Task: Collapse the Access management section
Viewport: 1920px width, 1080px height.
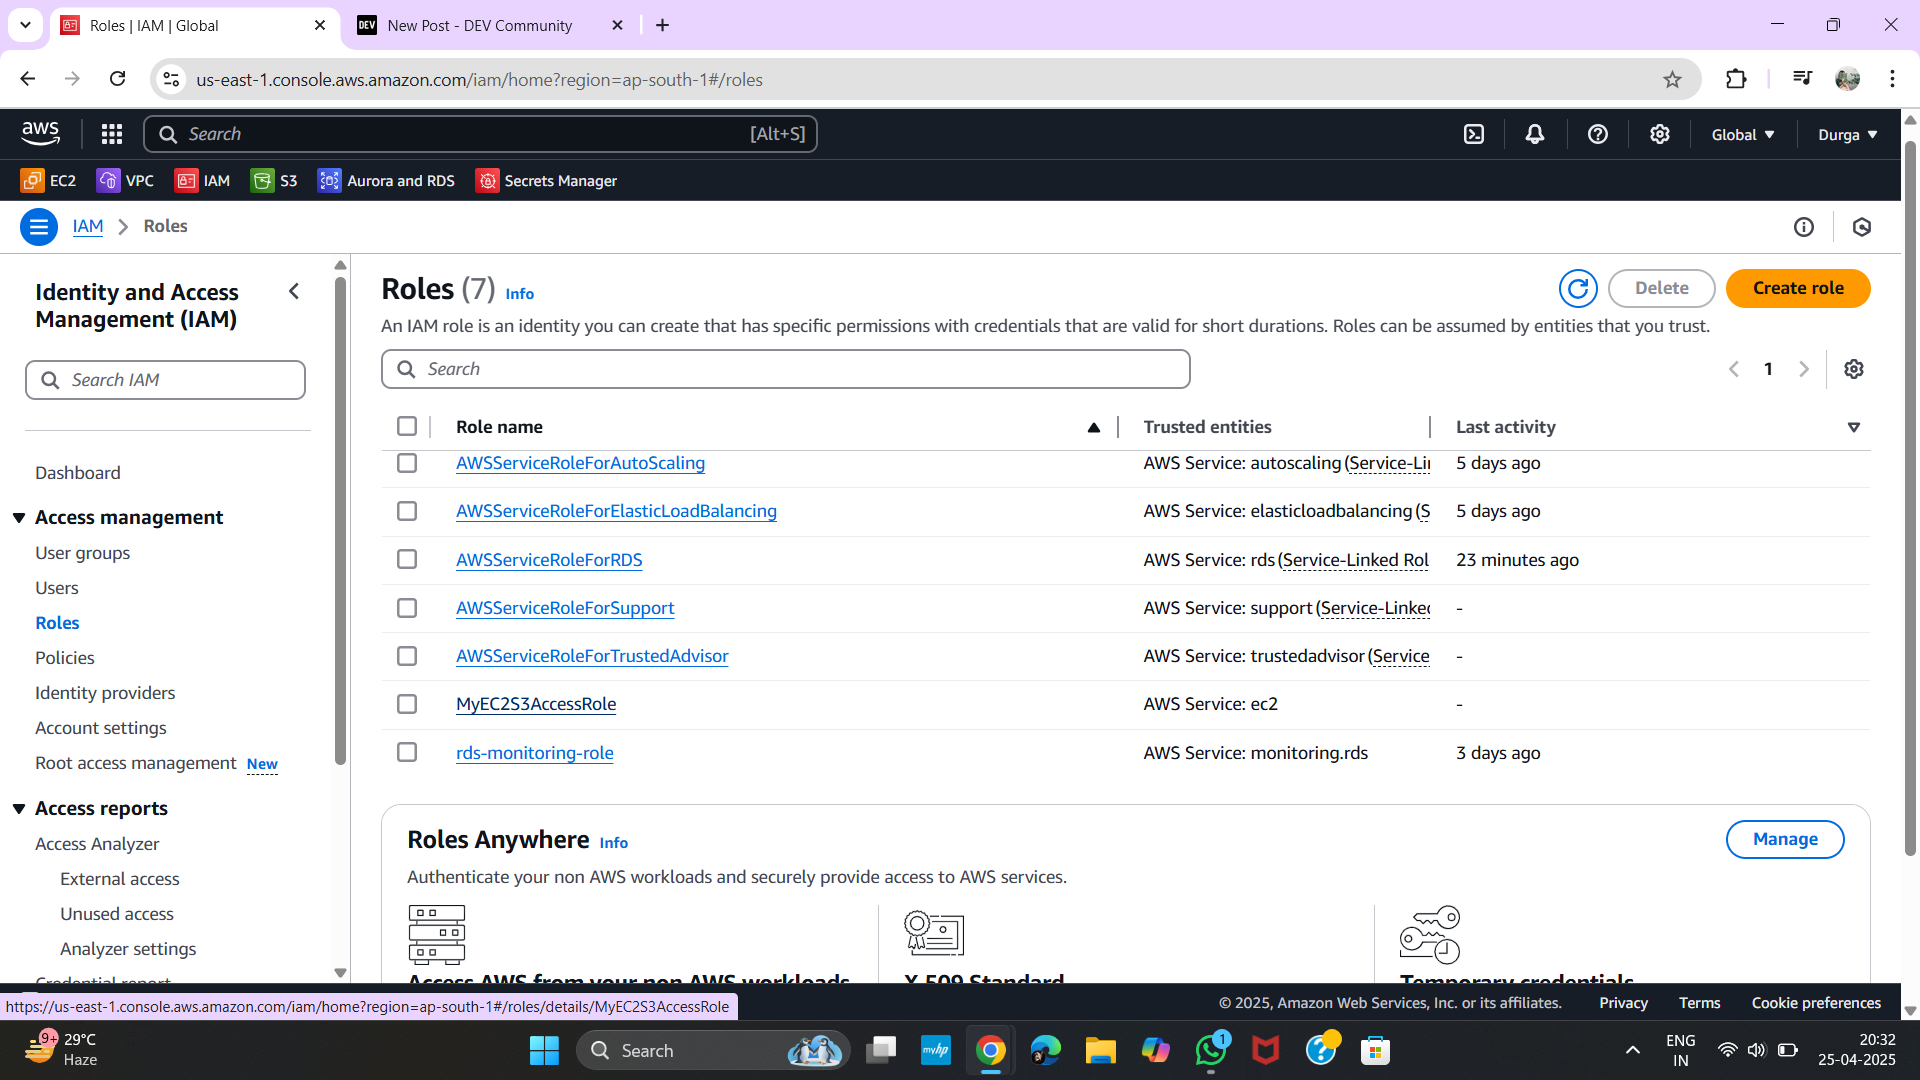Action: [19, 517]
